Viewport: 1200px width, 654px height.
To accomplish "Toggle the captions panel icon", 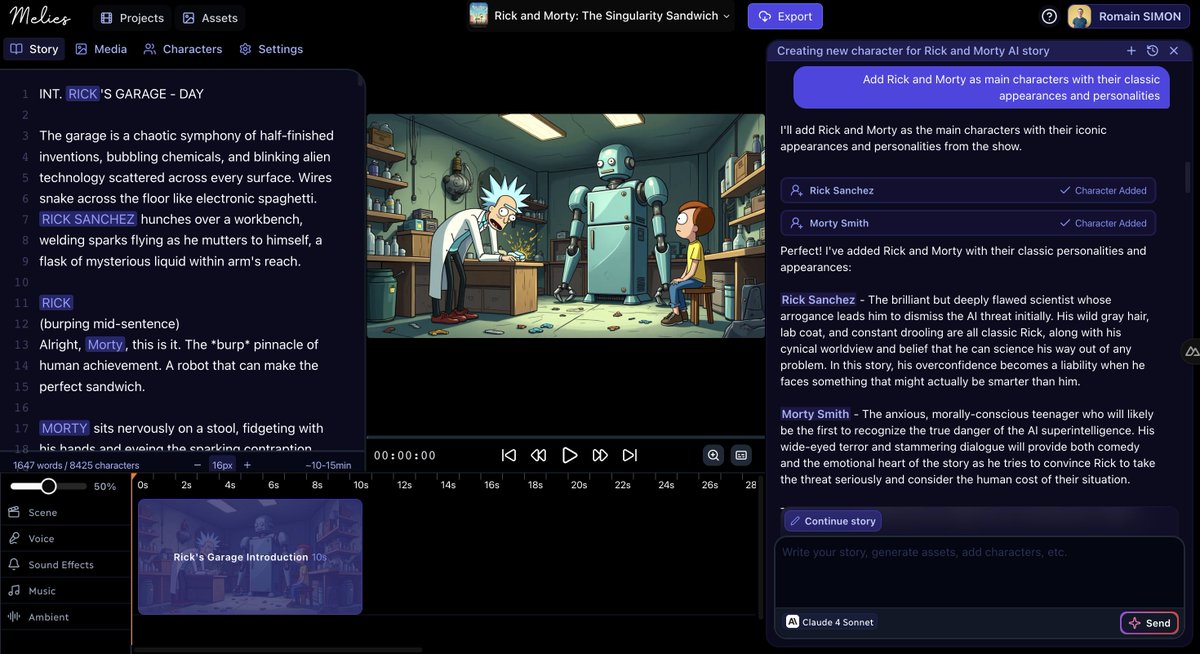I will coord(741,455).
